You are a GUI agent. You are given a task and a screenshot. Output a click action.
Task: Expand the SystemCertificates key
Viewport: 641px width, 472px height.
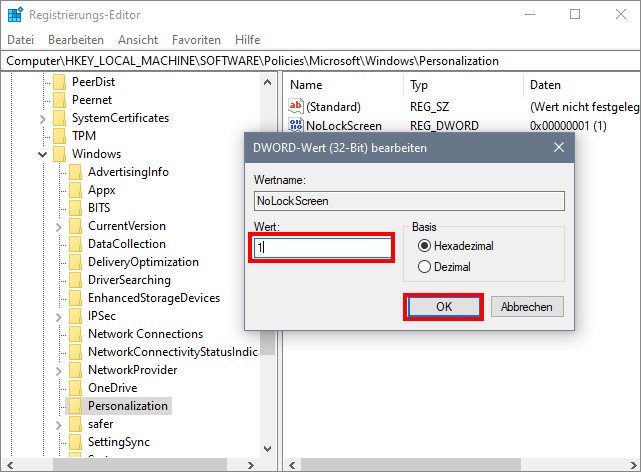coord(43,119)
